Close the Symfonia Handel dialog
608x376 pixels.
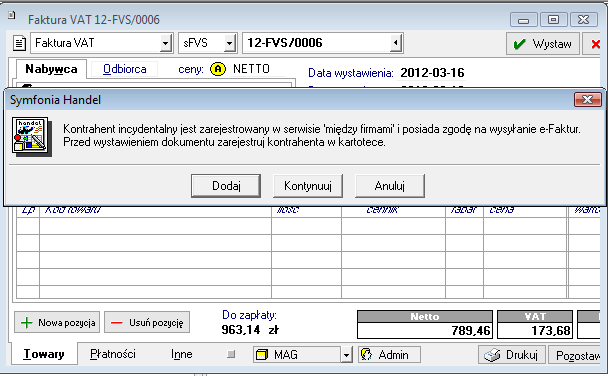click(587, 100)
